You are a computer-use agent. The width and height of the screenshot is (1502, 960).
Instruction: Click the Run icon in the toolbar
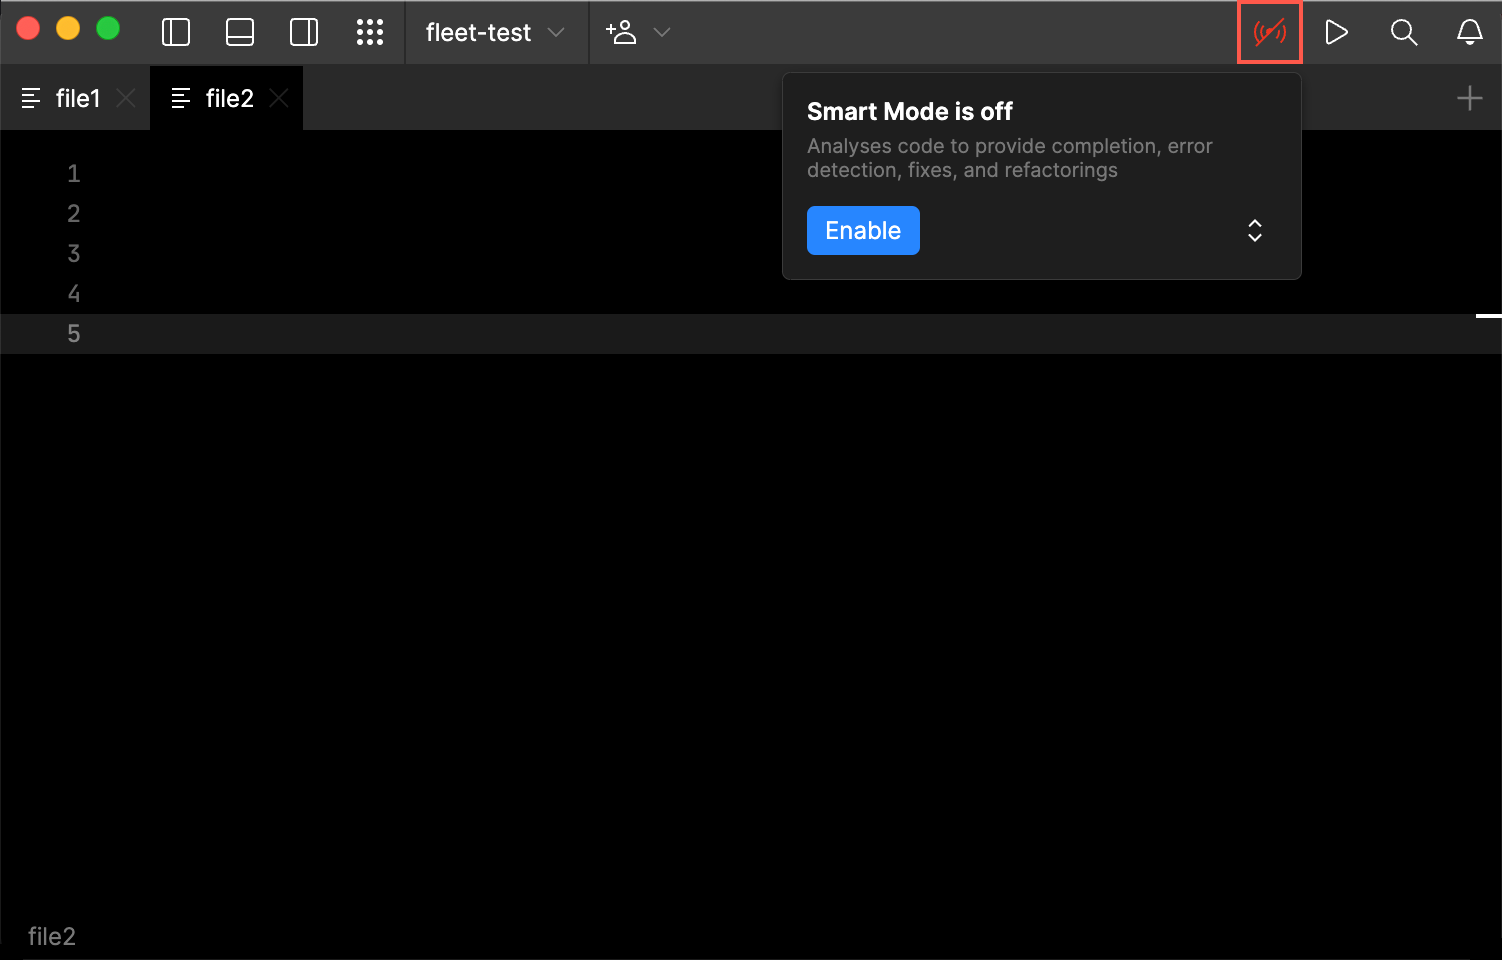[x=1337, y=32]
